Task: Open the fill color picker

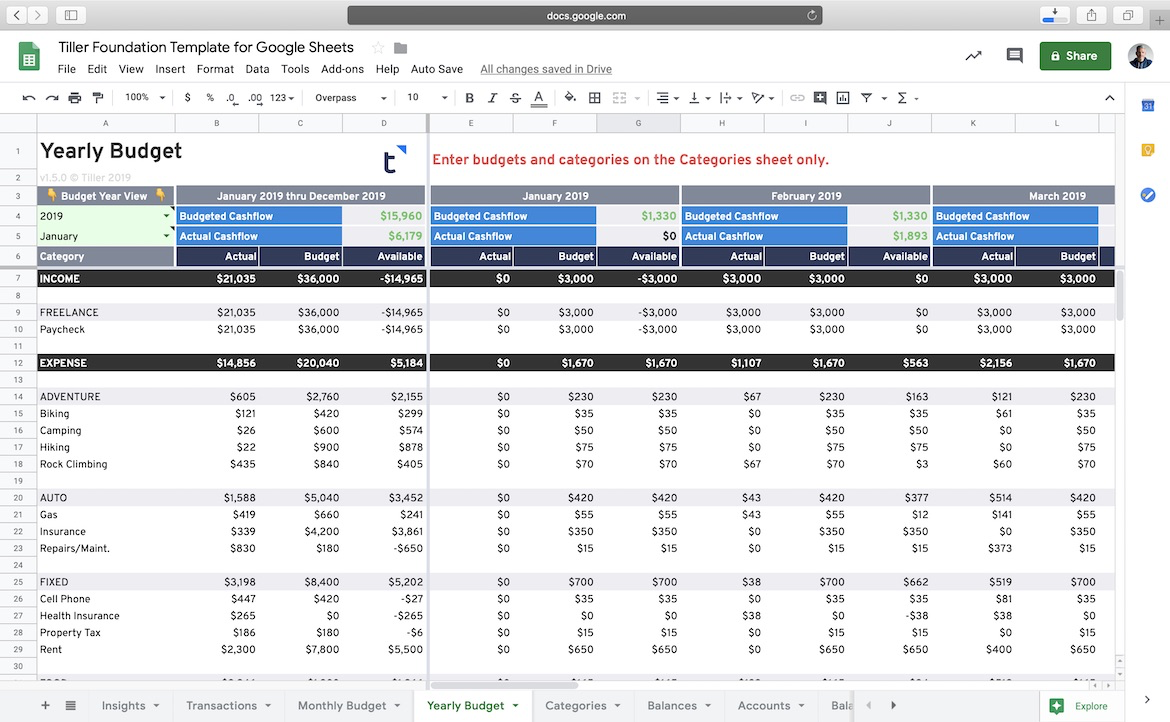Action: [571, 97]
